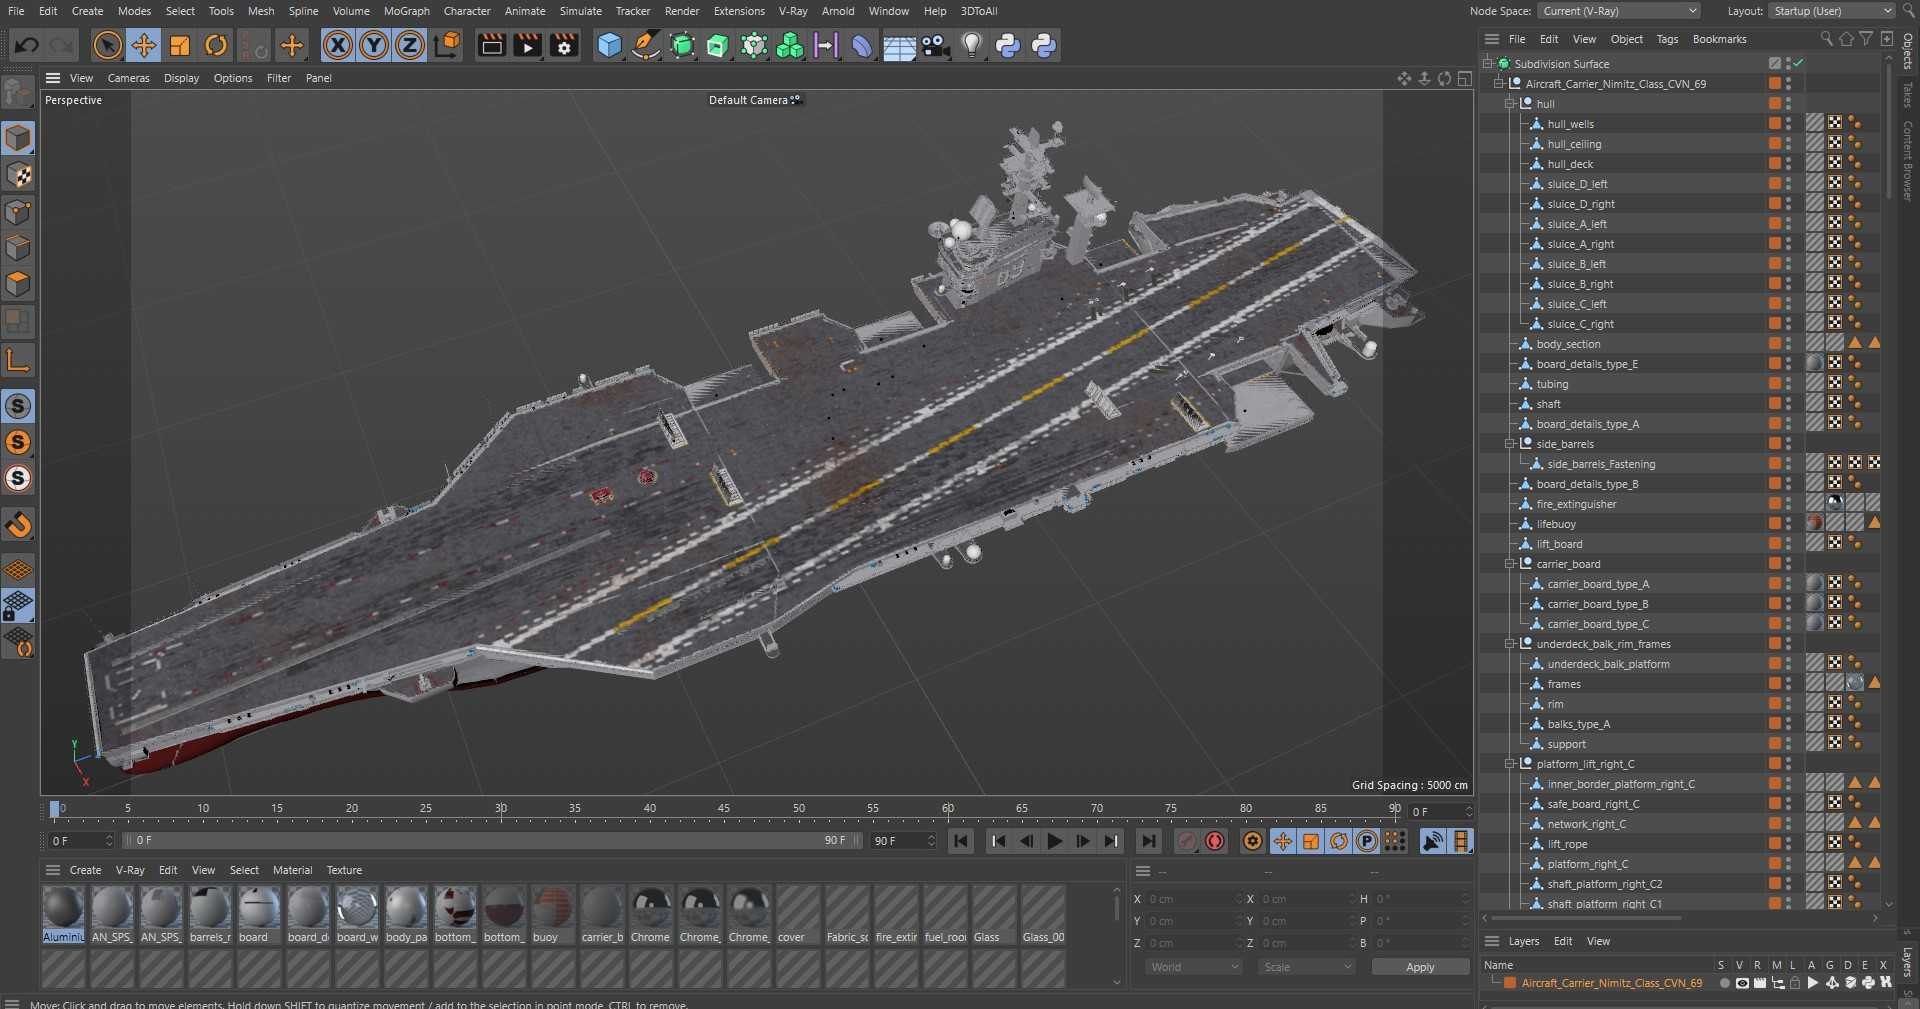Screen dimensions: 1920x1009
Task: Toggle visibility dots for hull_wells object
Action: tap(1788, 124)
